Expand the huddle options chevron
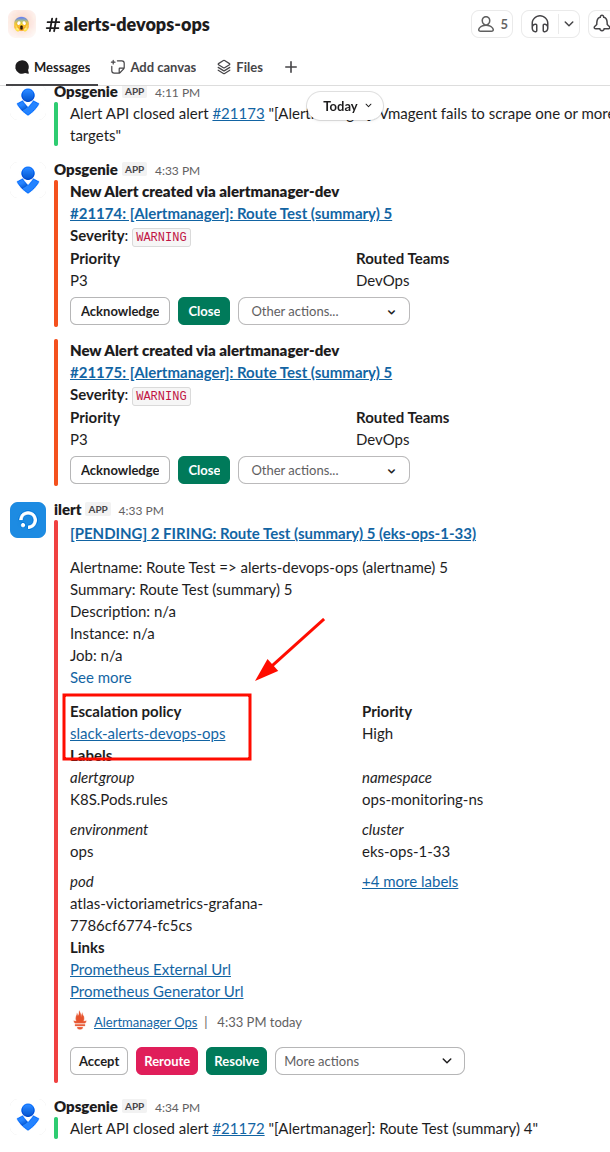 click(x=569, y=25)
